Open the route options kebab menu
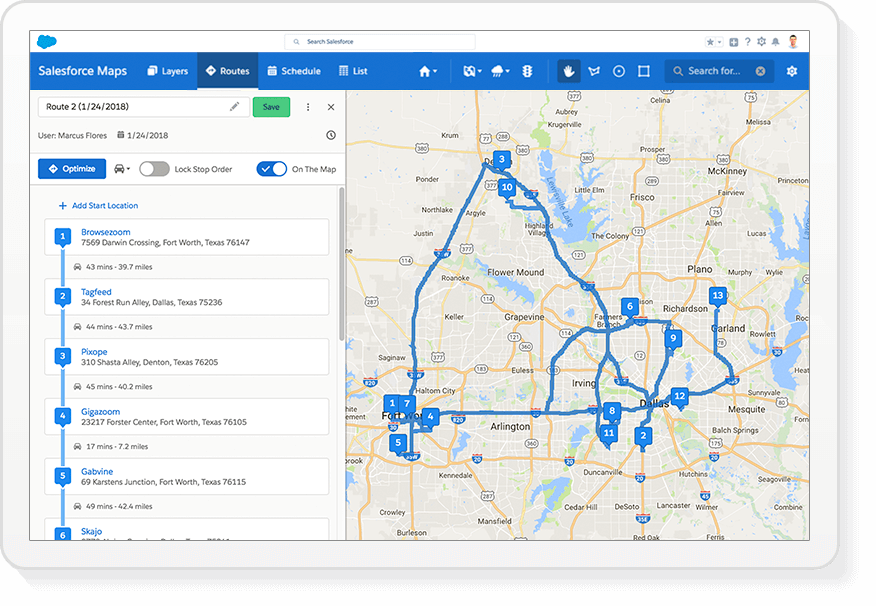Screen dimensions: 876x606 click(x=307, y=107)
